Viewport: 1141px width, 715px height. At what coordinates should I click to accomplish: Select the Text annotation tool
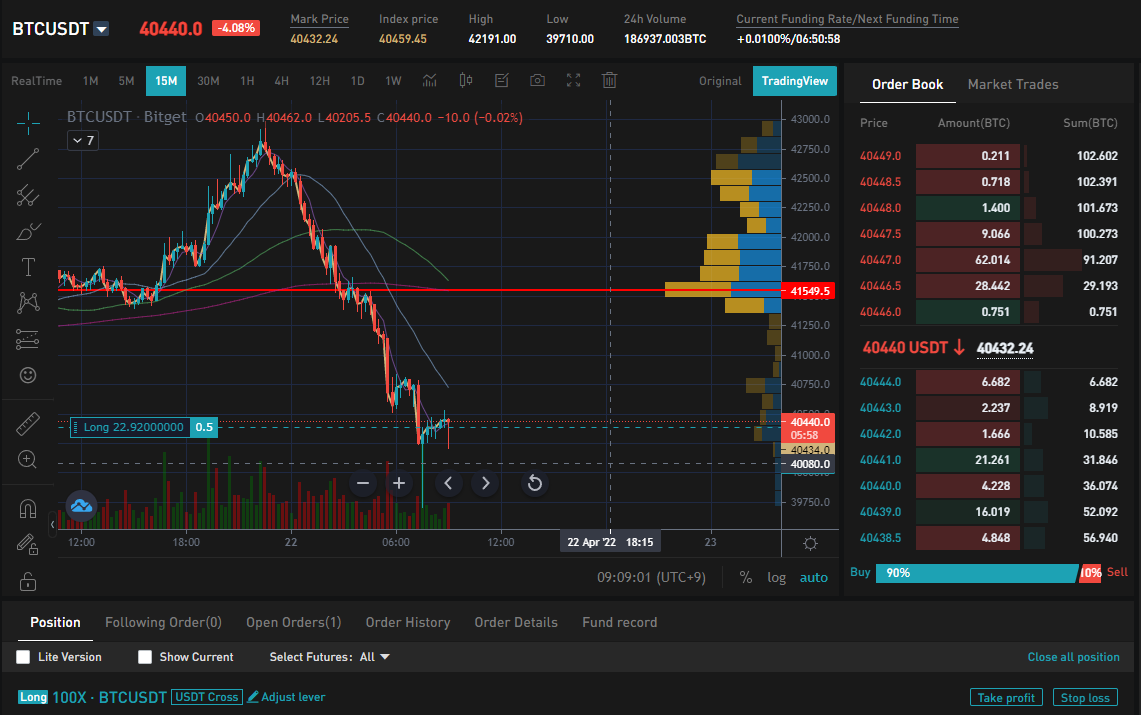click(28, 267)
